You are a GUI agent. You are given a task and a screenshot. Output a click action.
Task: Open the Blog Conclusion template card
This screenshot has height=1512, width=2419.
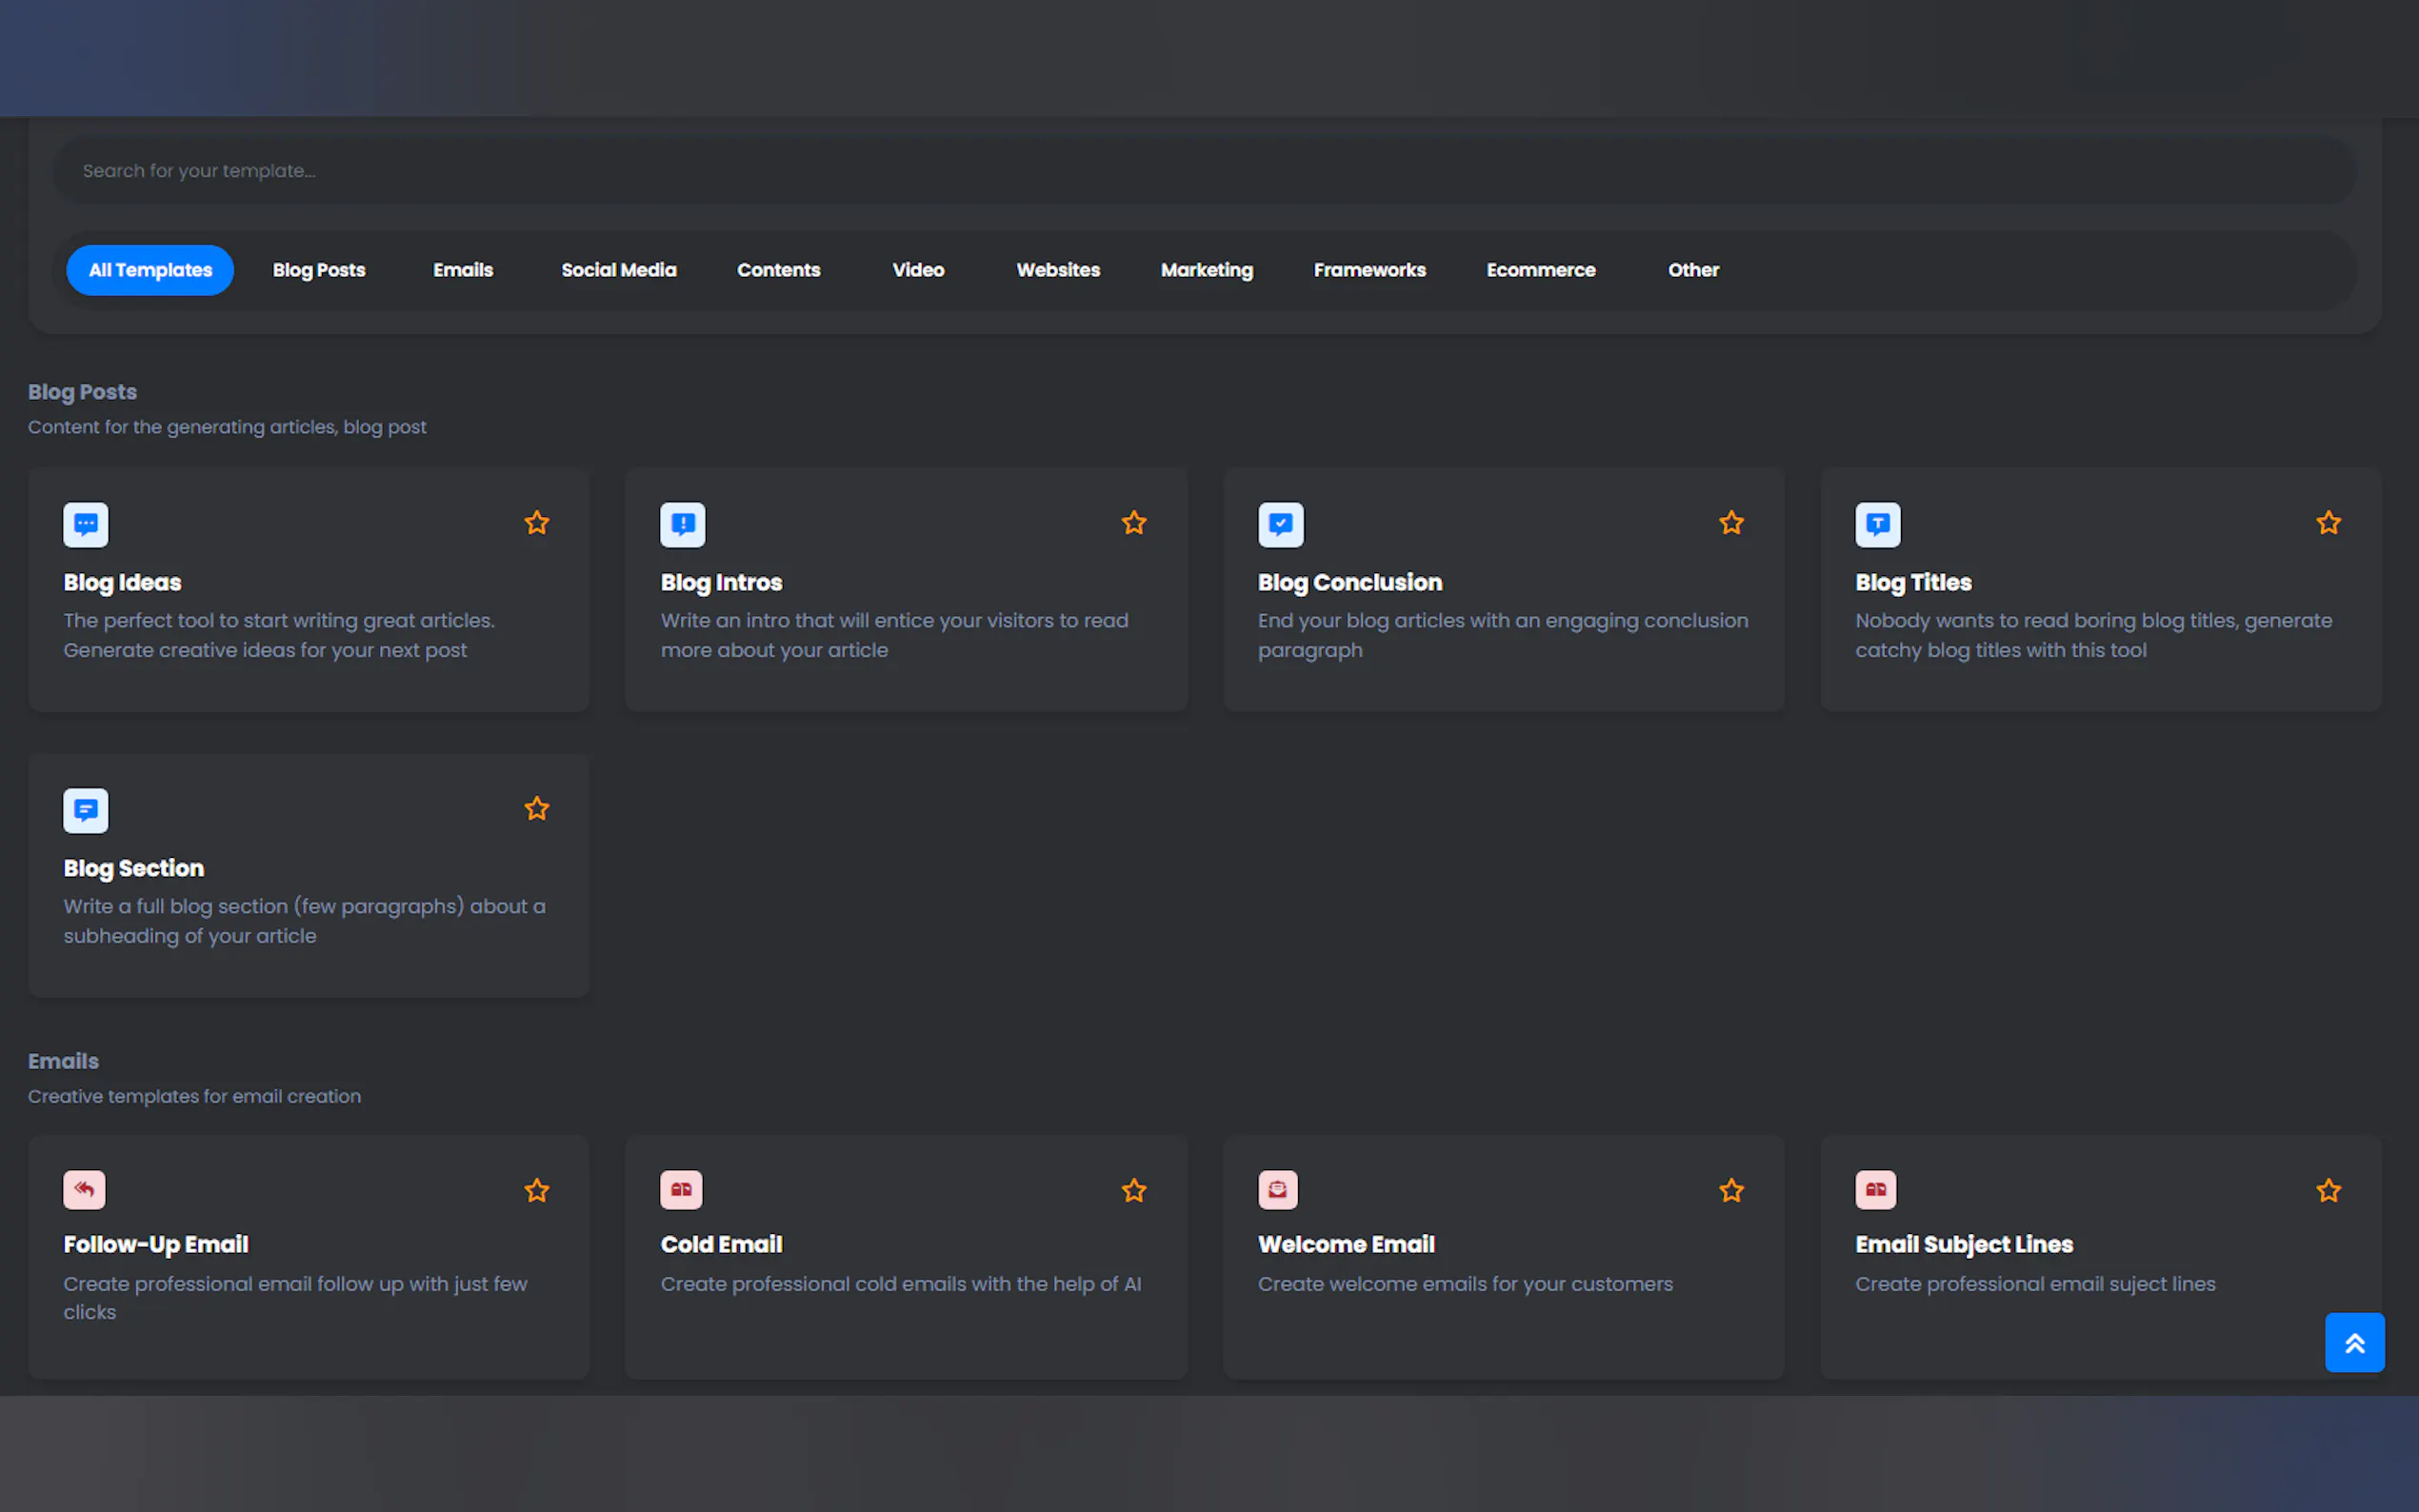click(1349, 583)
